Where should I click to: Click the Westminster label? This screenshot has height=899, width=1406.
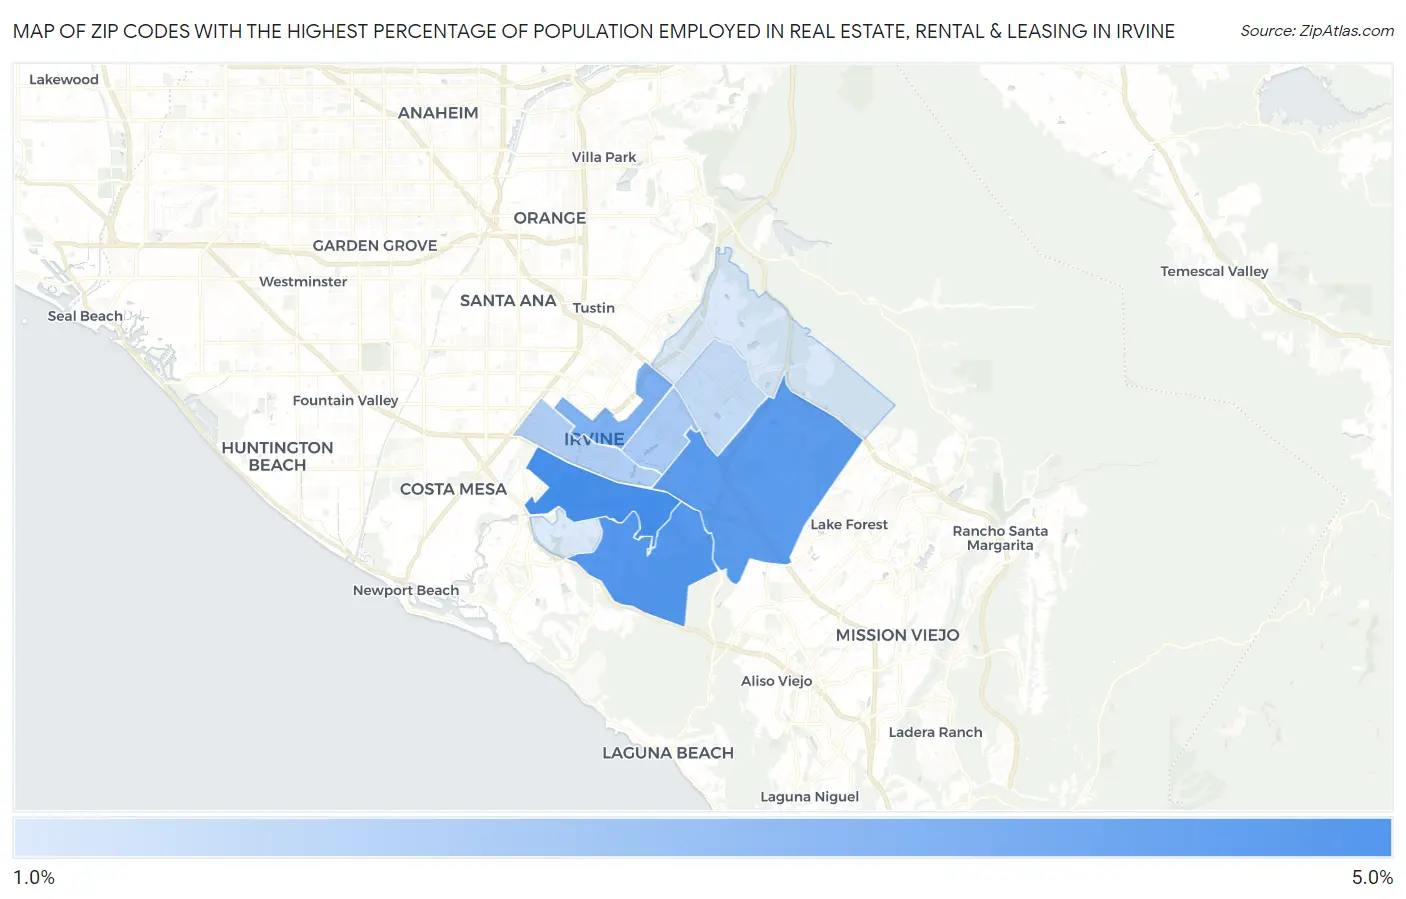point(303,282)
